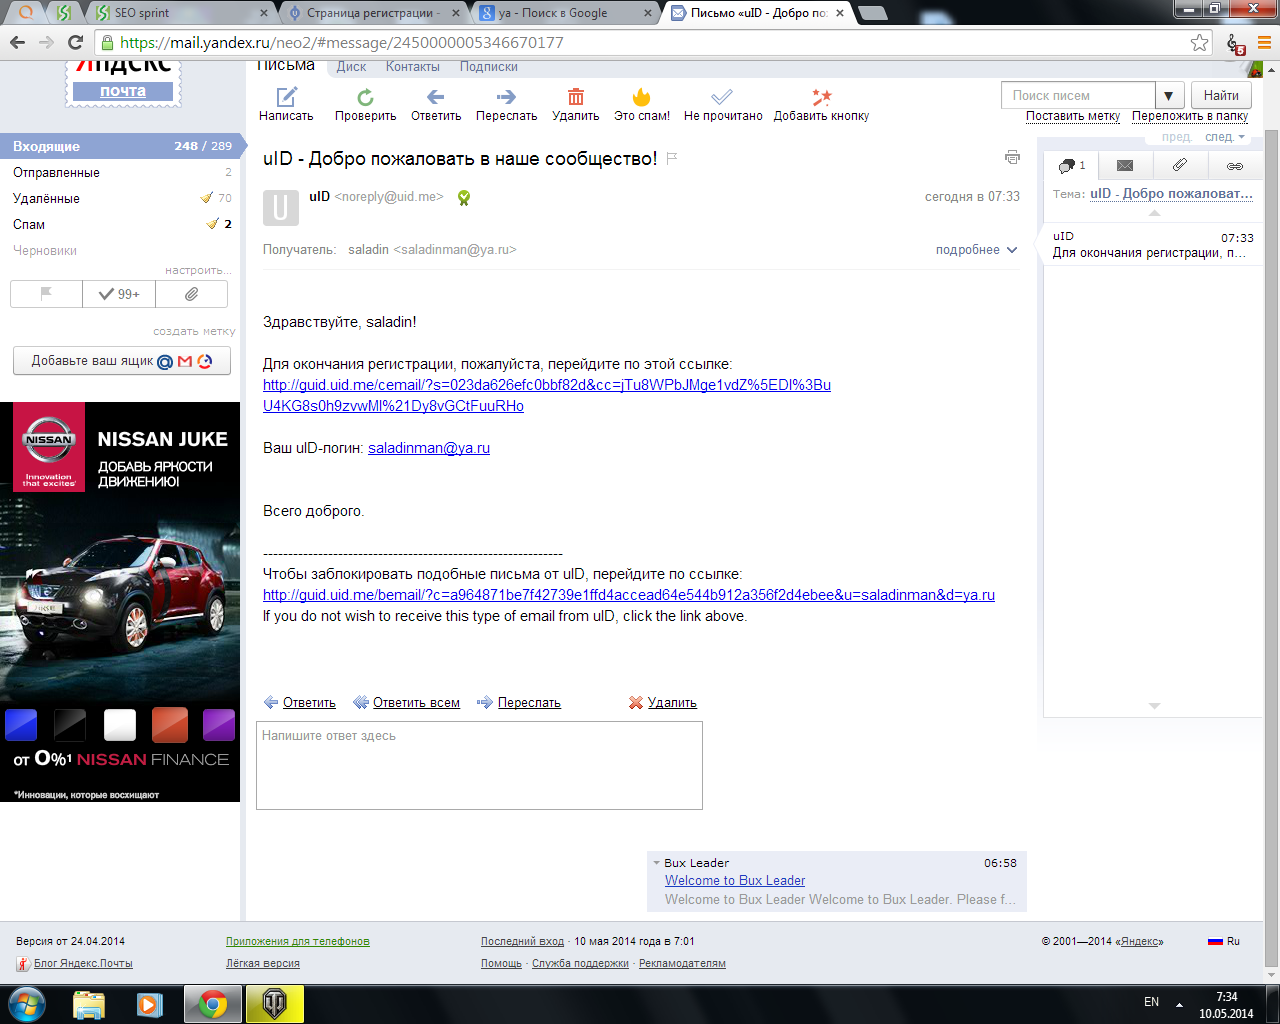Open the Входящие folder
The width and height of the screenshot is (1280, 1024).
pos(120,146)
